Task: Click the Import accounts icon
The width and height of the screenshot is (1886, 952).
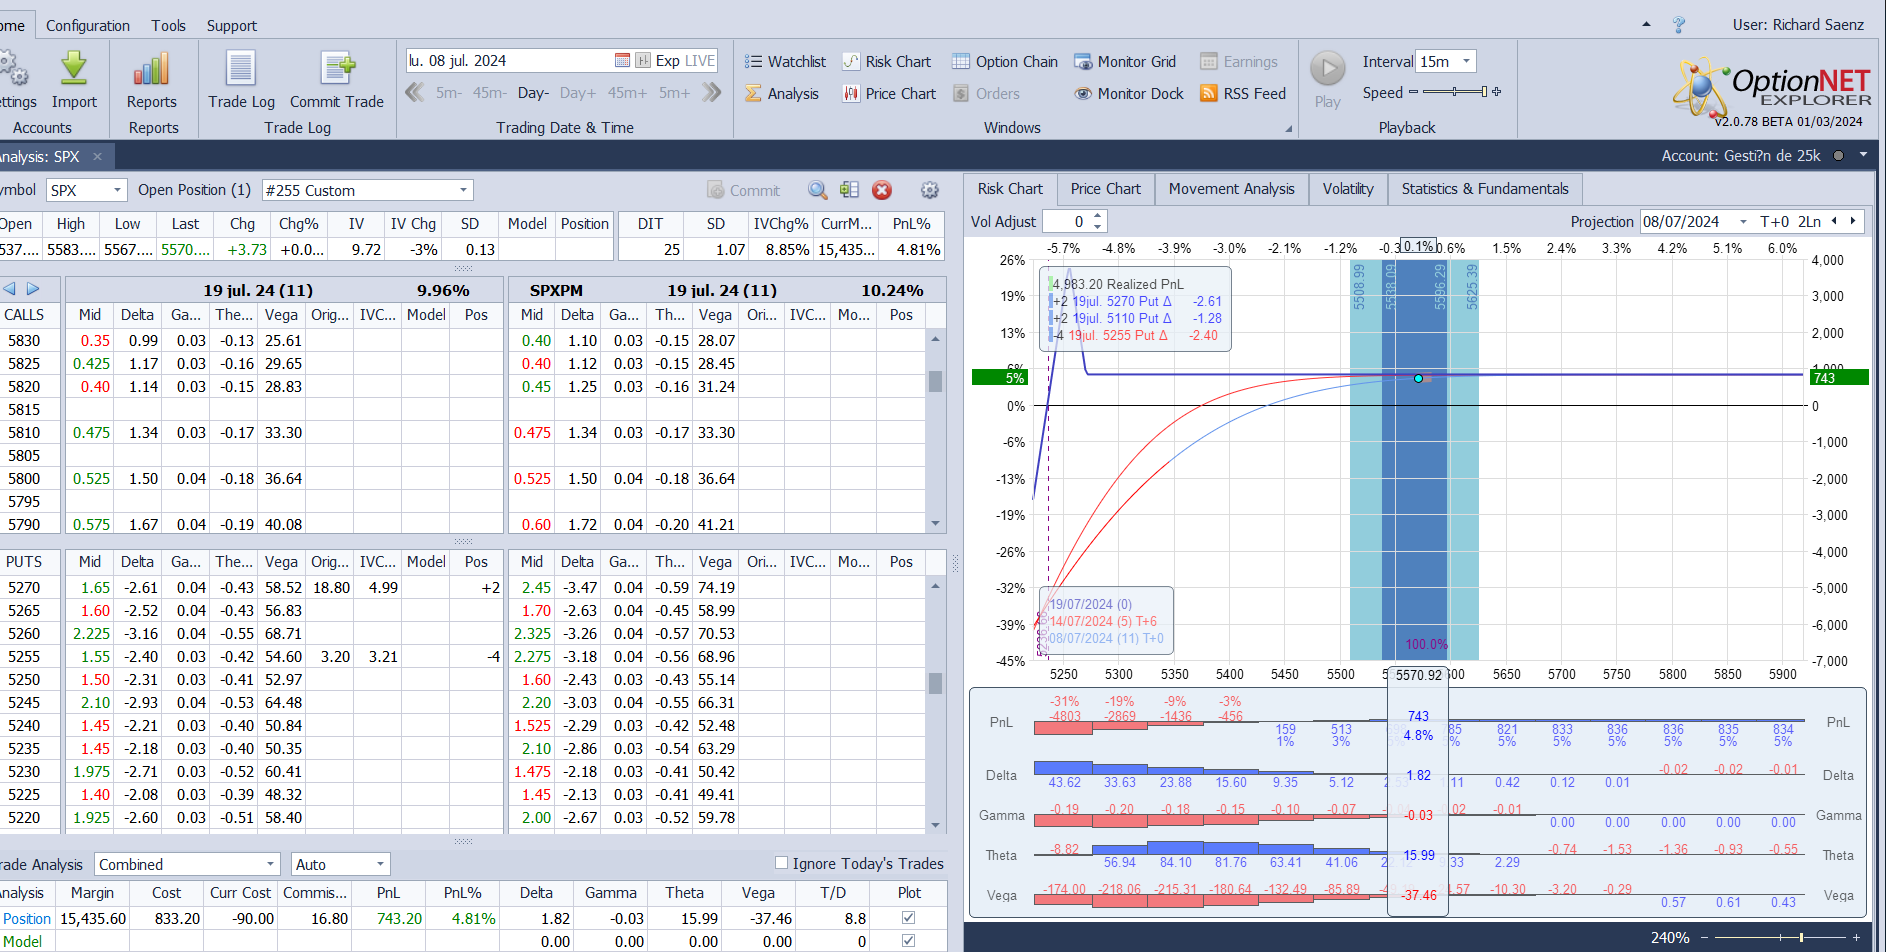Action: (74, 80)
